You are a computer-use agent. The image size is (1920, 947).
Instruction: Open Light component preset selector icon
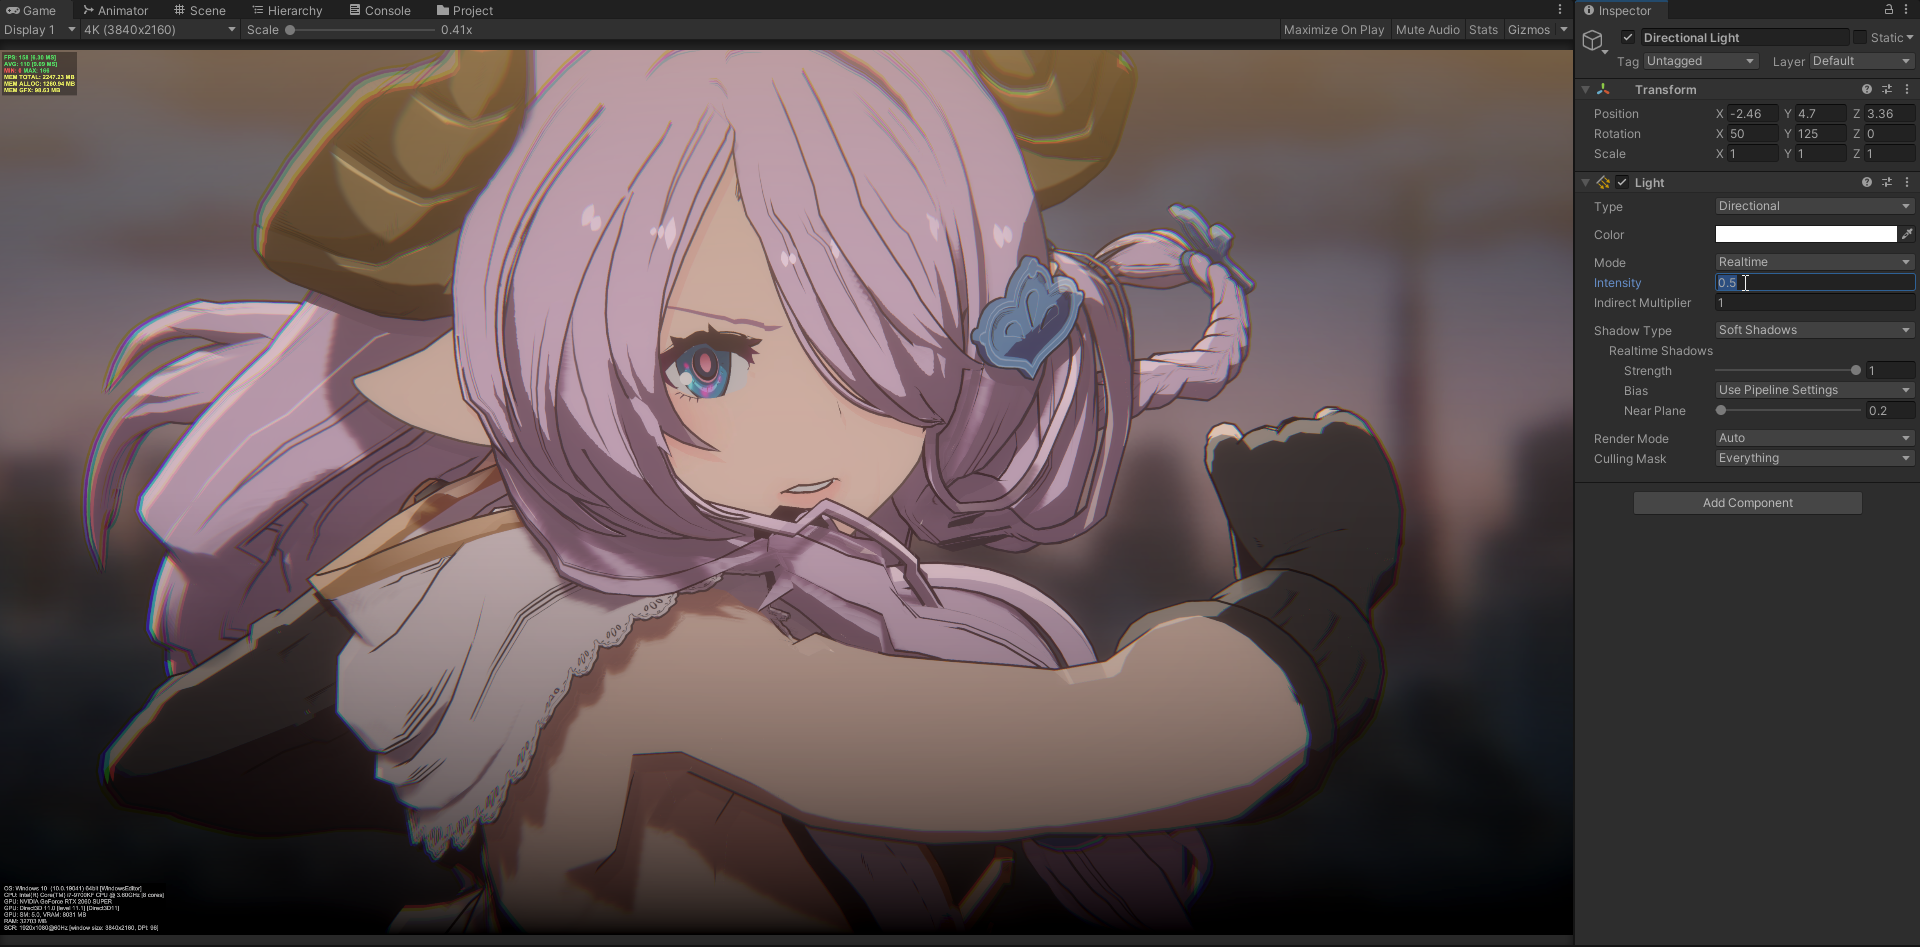point(1887,183)
